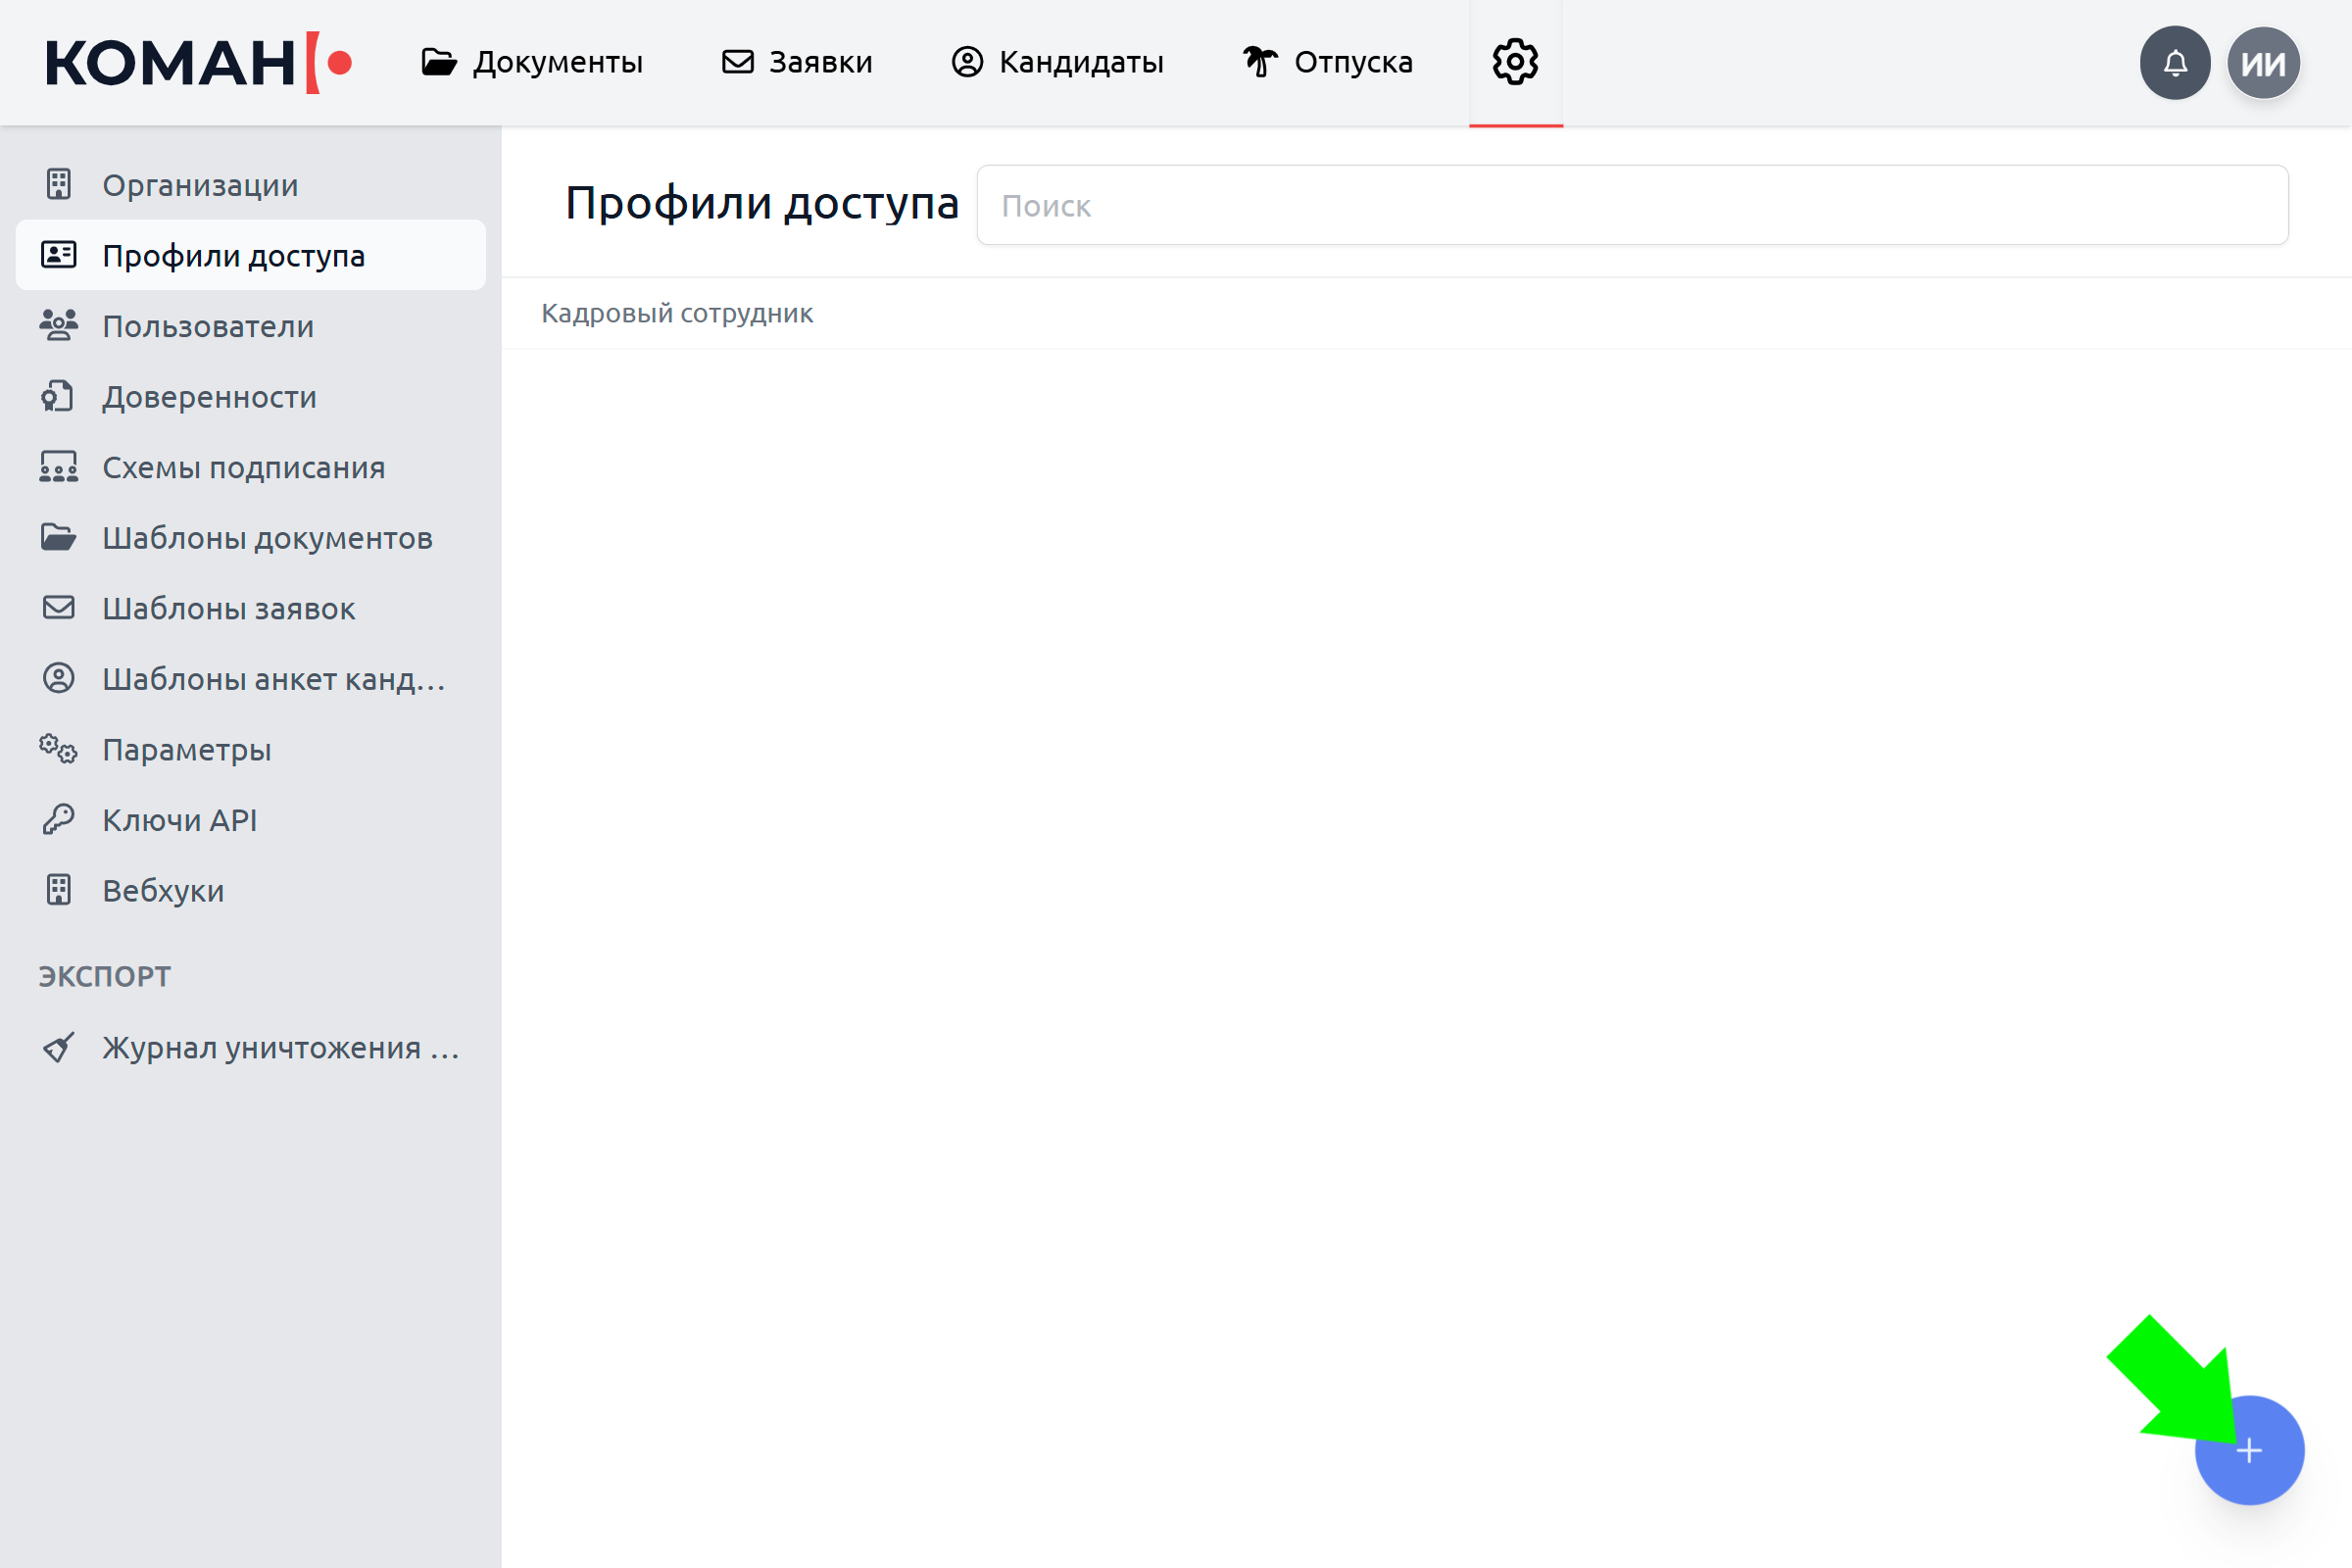Select Организации in the sidebar
The height and width of the screenshot is (1568, 2352).
pos(200,185)
